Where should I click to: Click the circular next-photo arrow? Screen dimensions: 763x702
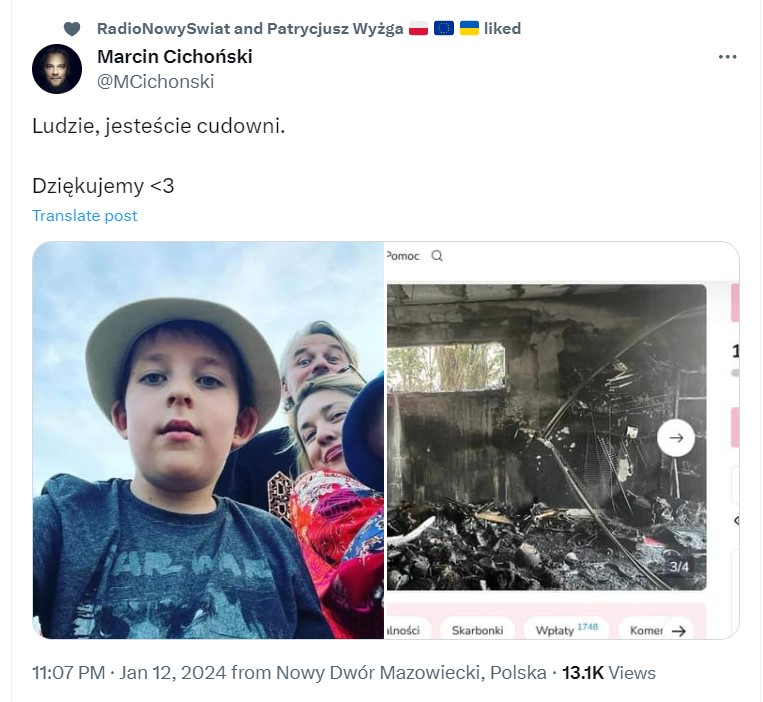pos(676,438)
